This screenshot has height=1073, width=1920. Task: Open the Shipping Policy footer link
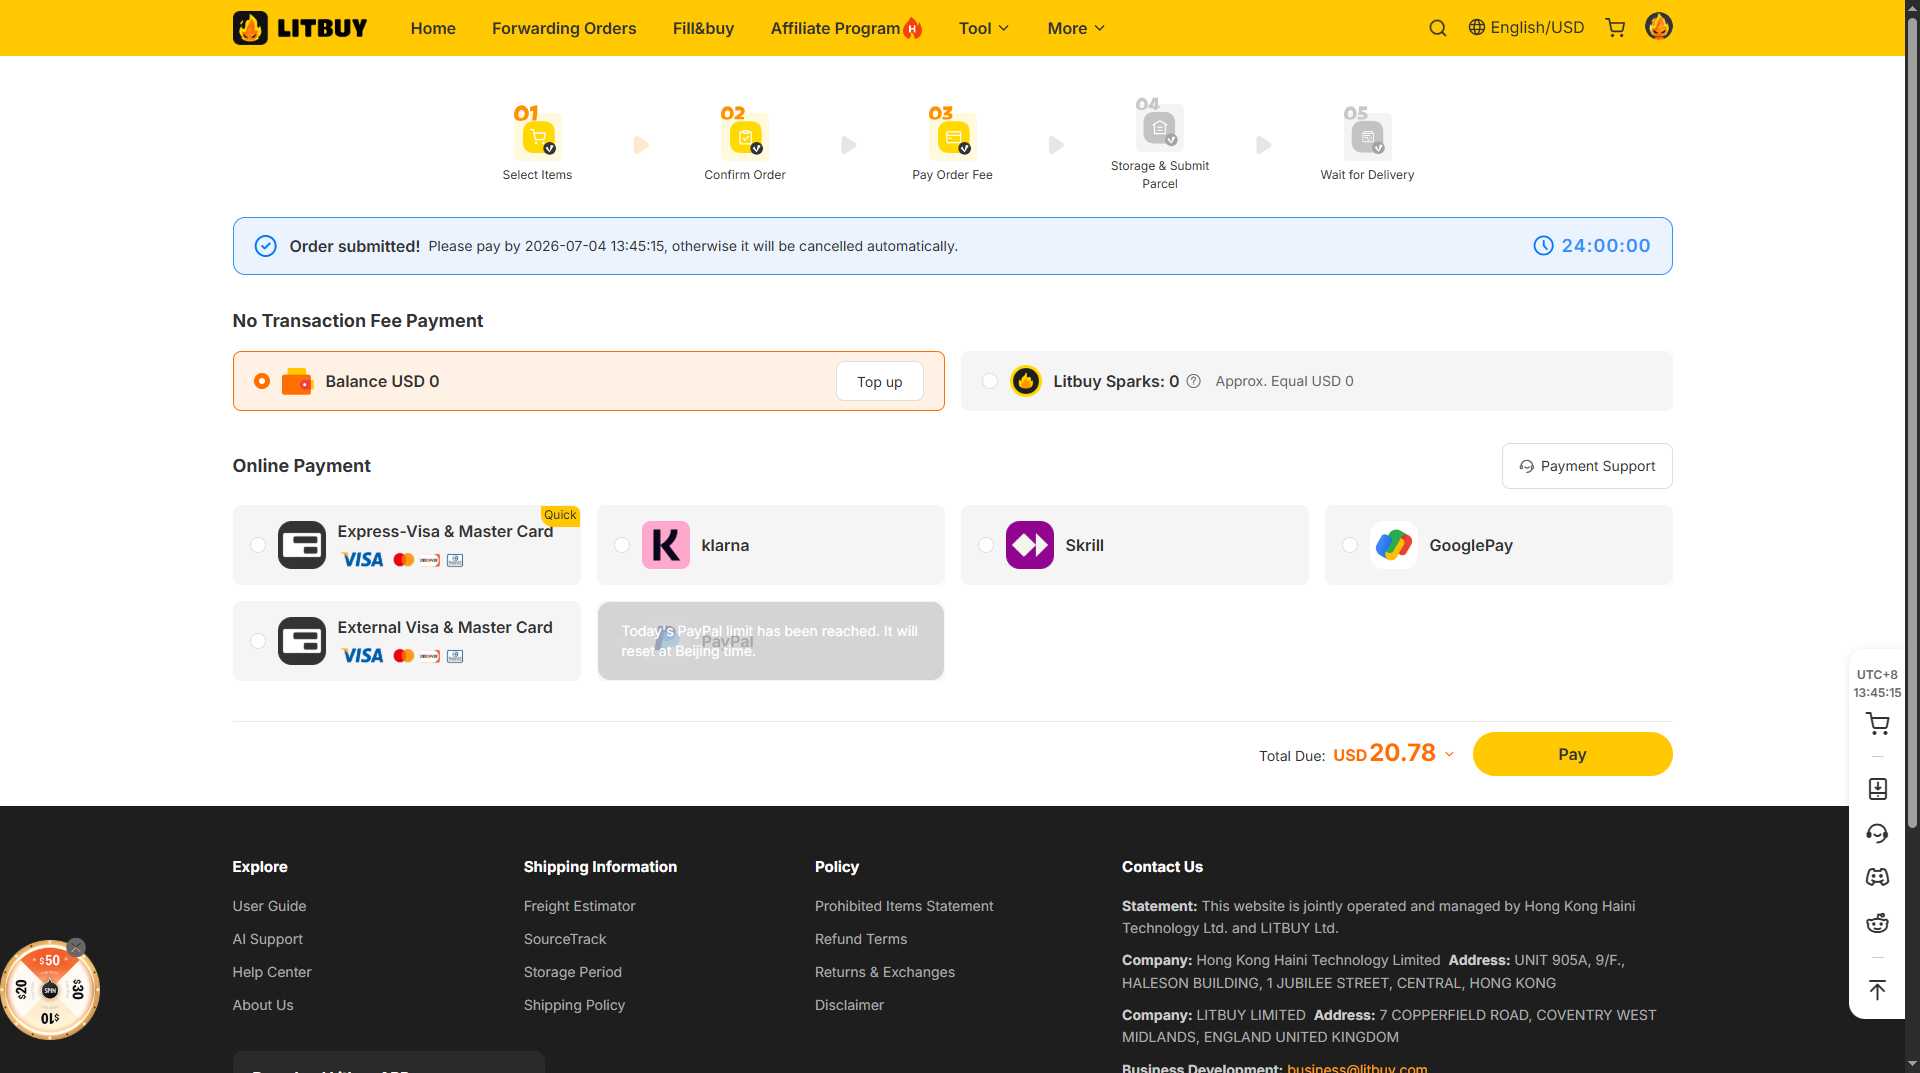(574, 1005)
